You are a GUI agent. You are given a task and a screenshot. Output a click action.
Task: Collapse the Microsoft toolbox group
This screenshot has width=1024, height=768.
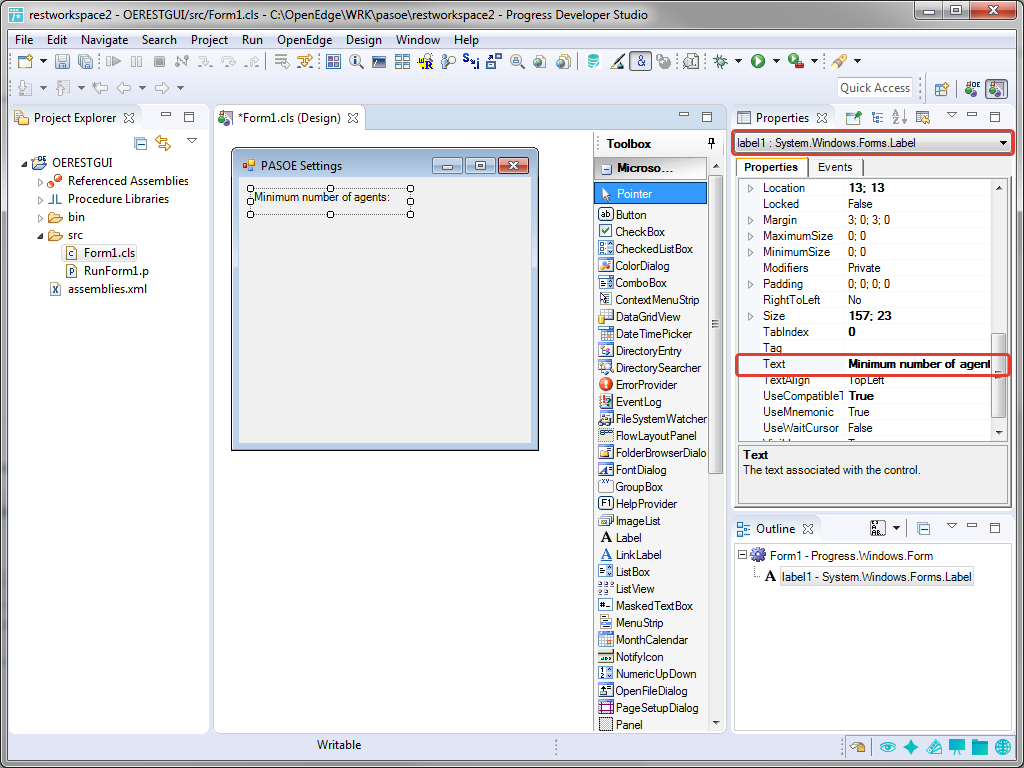coord(606,168)
